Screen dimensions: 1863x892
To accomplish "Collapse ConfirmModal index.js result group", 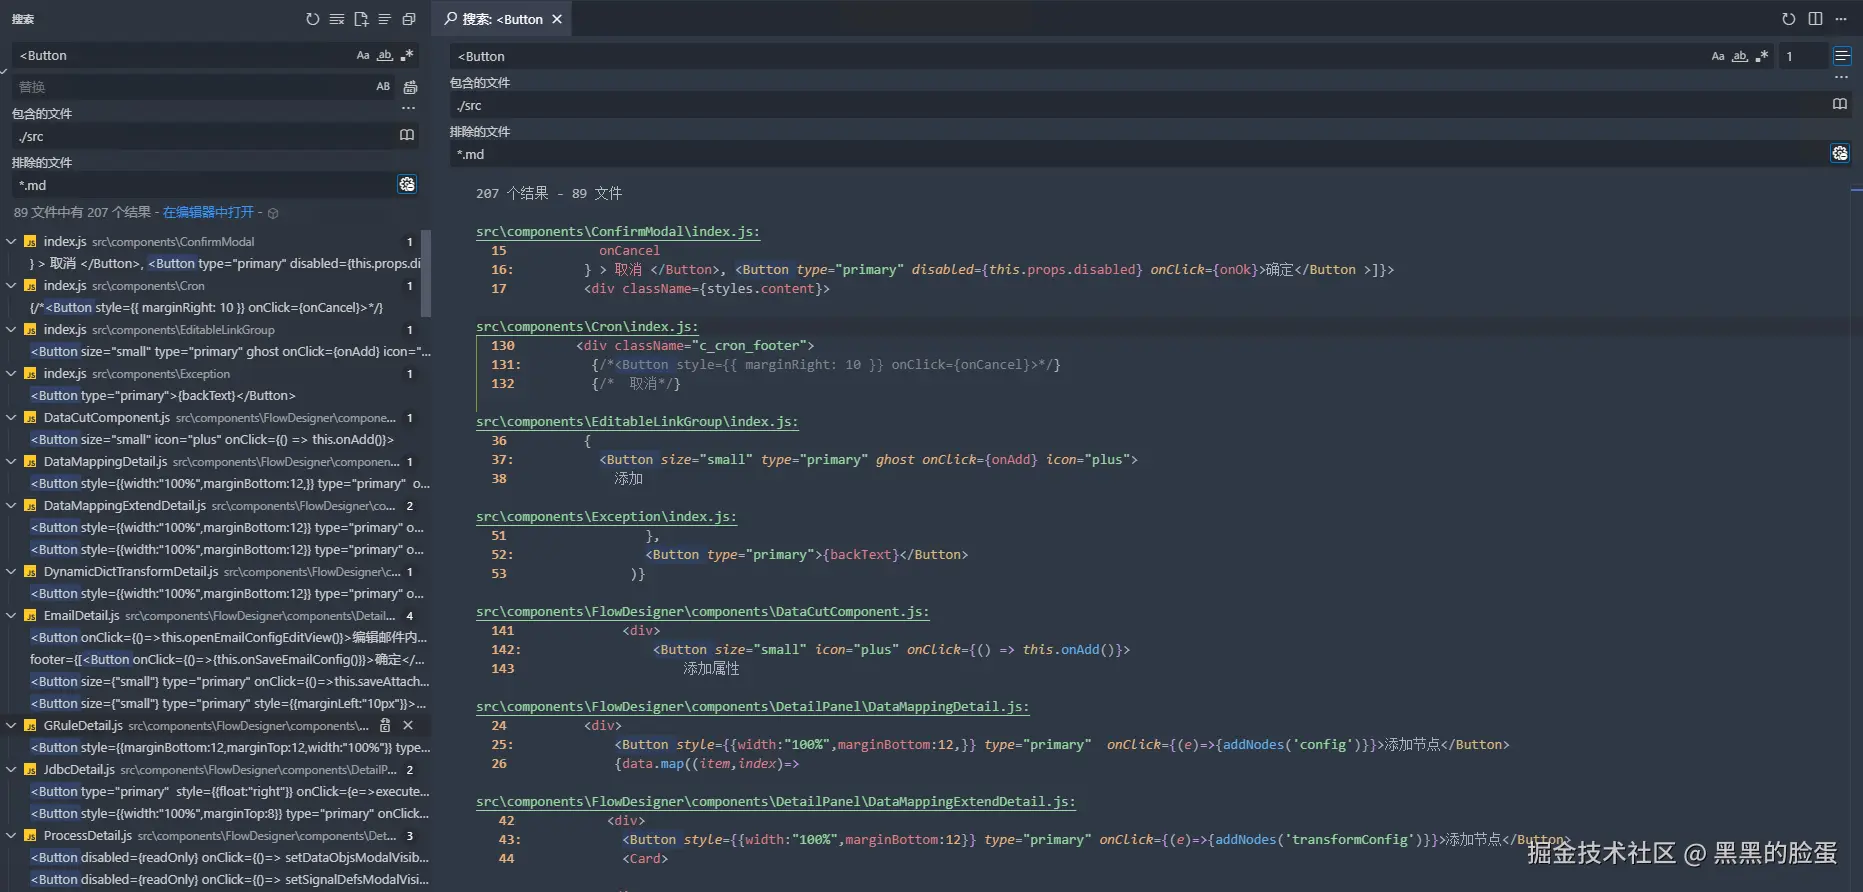I will tap(11, 241).
